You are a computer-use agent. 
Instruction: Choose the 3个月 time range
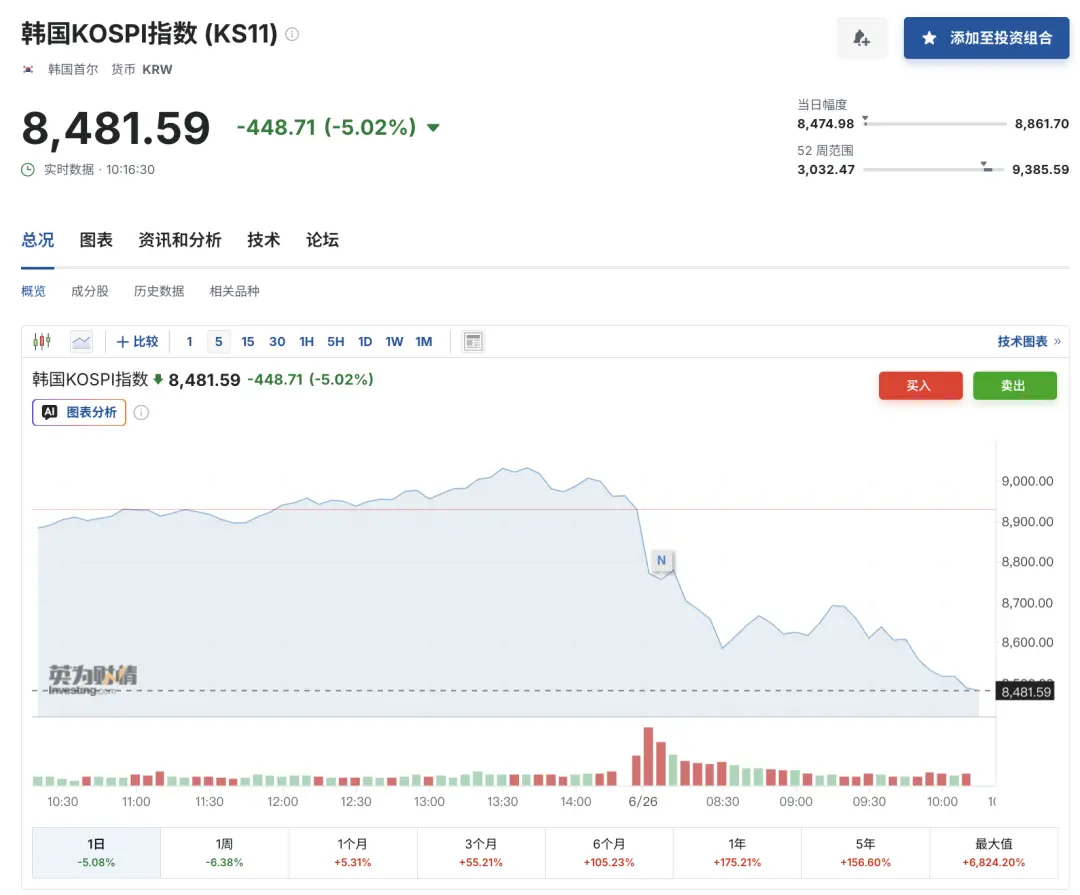click(x=481, y=852)
